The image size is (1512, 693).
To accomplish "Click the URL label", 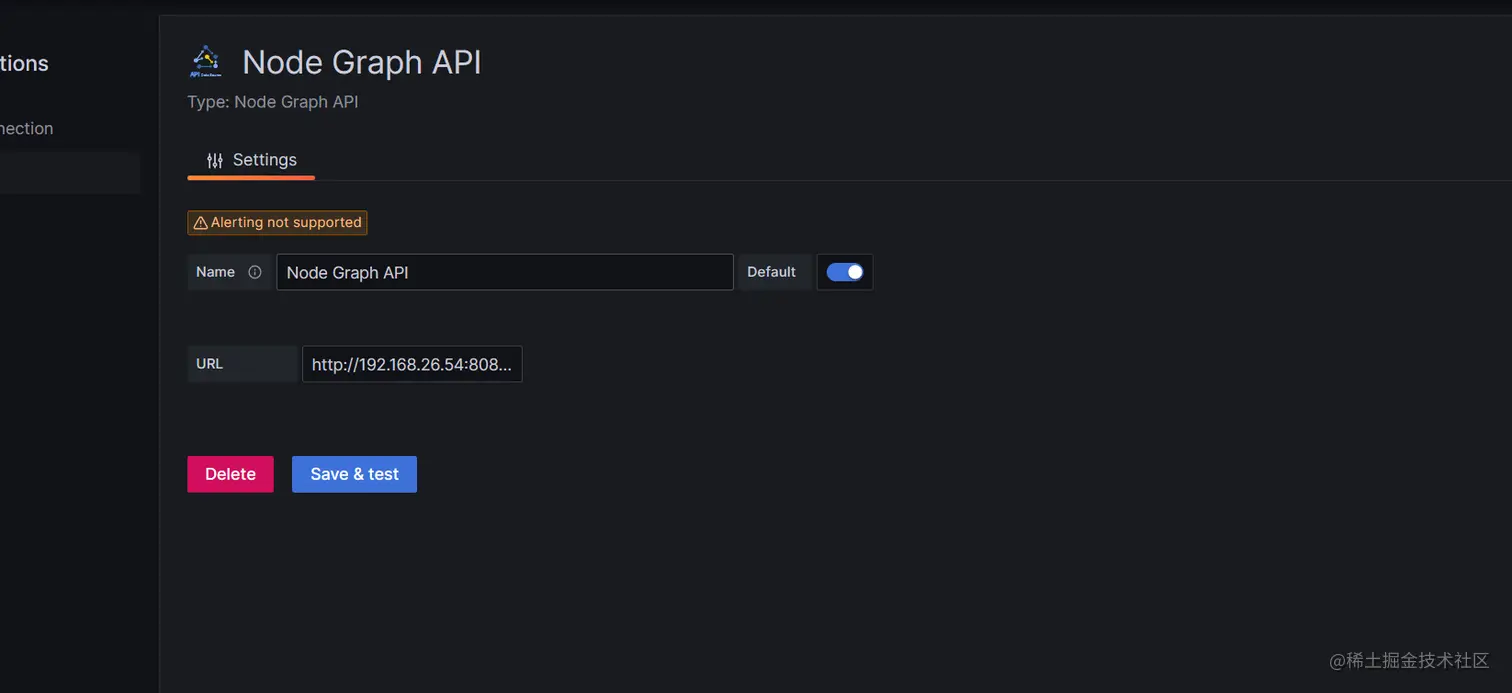I will pos(209,364).
